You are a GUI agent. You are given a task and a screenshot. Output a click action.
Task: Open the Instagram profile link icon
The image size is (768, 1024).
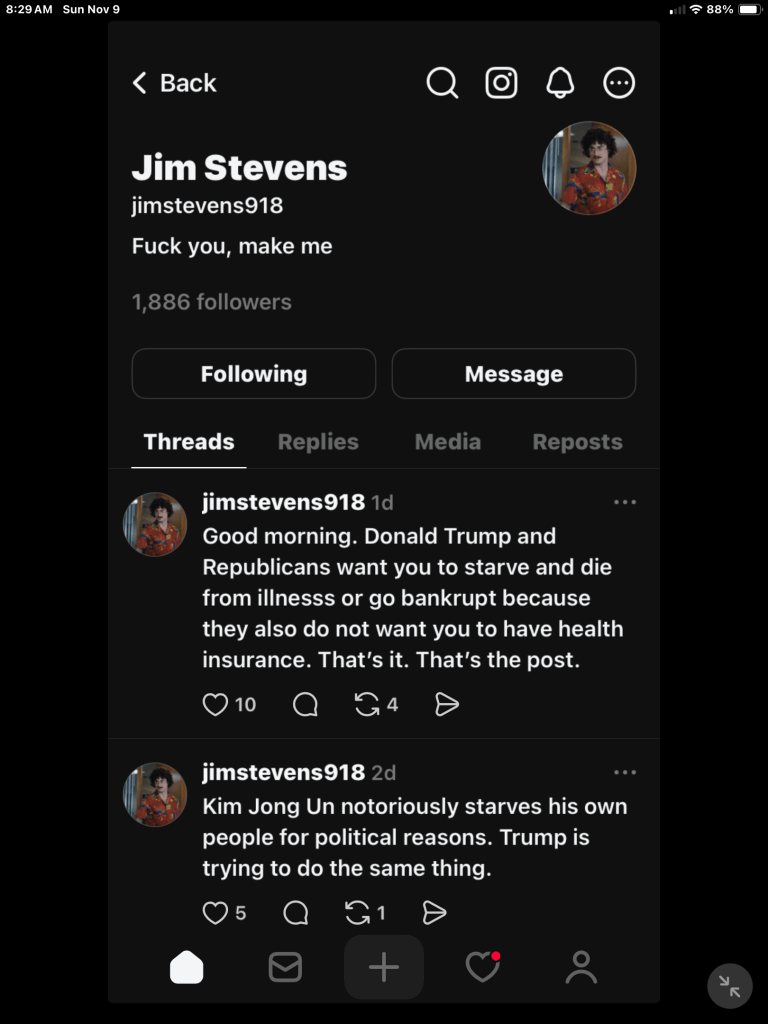pos(501,83)
